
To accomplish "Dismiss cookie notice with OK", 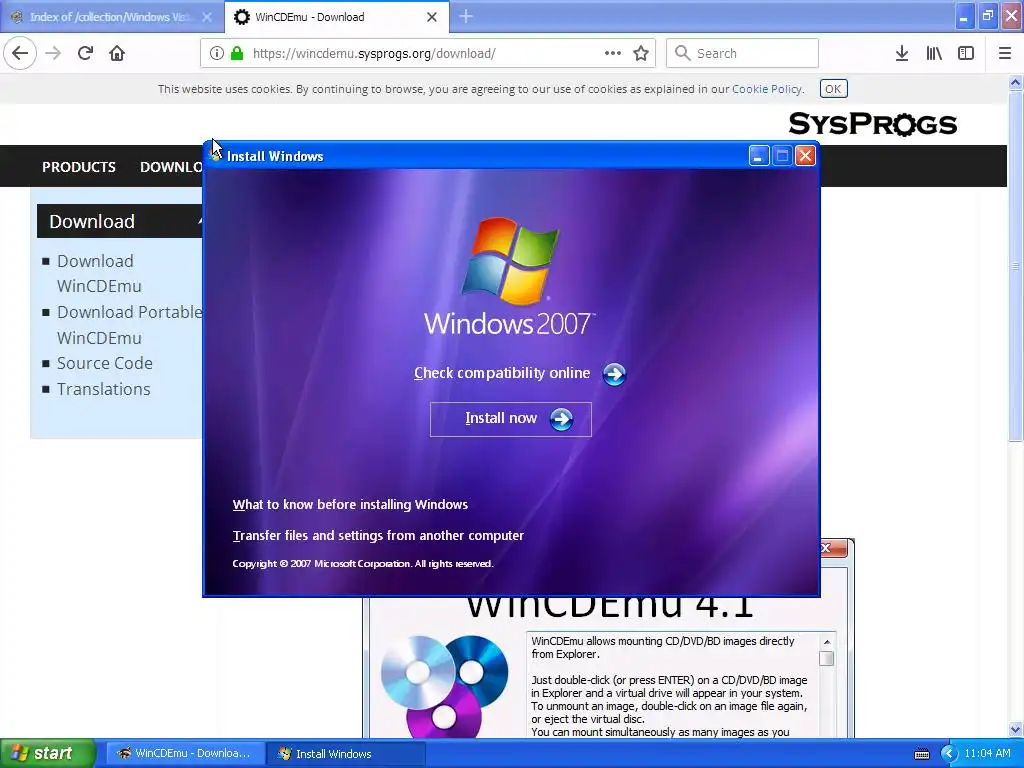I will pyautogui.click(x=833, y=89).
